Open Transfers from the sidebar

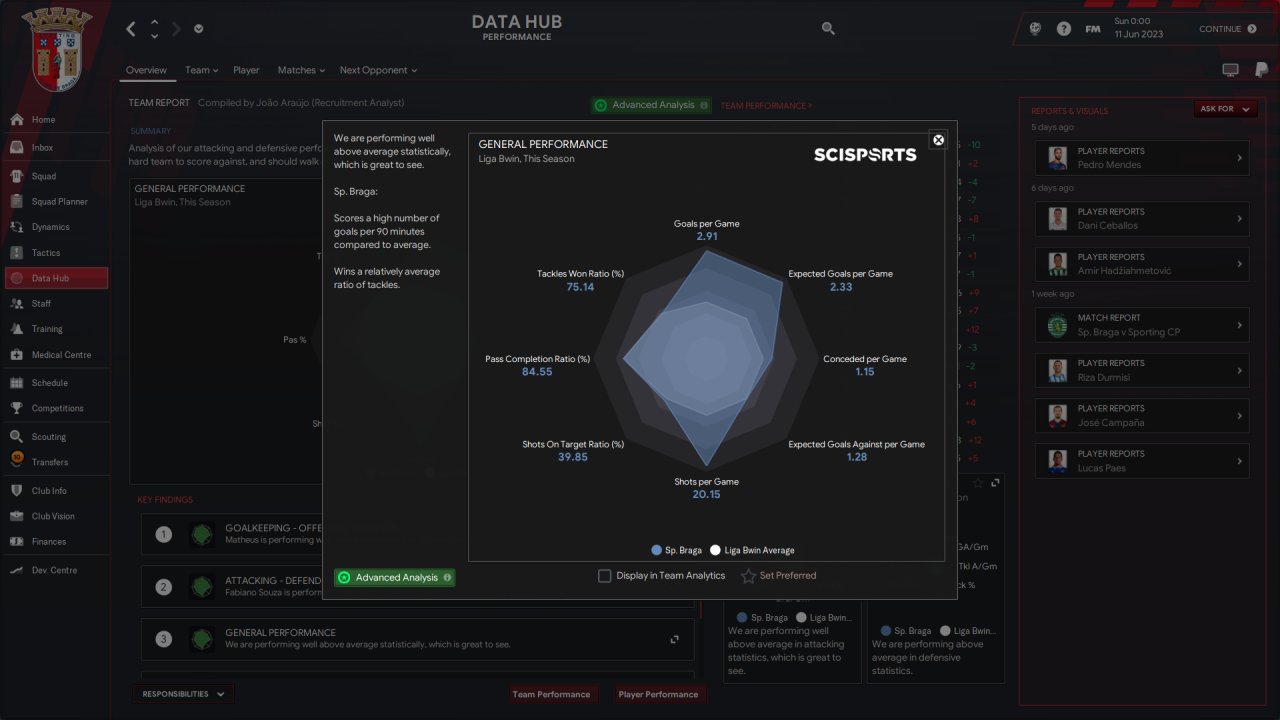coord(55,462)
